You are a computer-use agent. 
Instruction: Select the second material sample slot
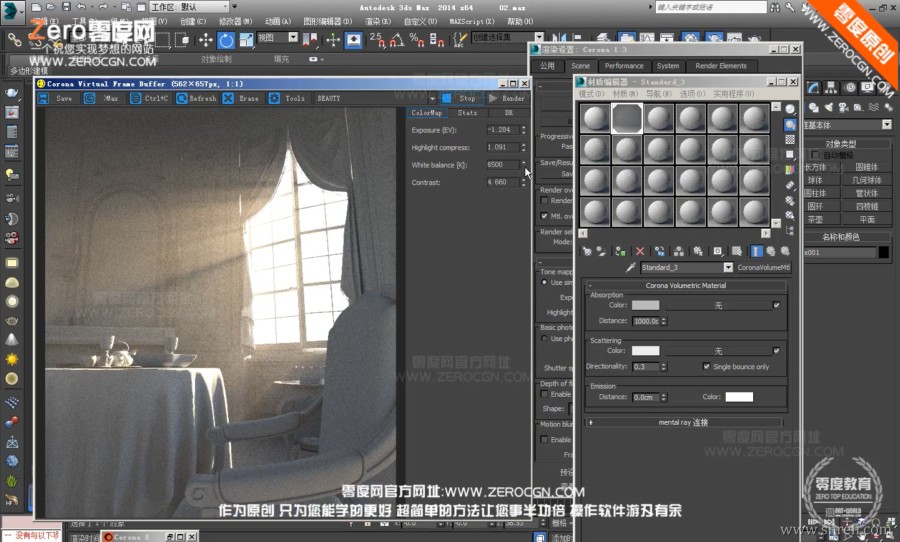[x=627, y=119]
